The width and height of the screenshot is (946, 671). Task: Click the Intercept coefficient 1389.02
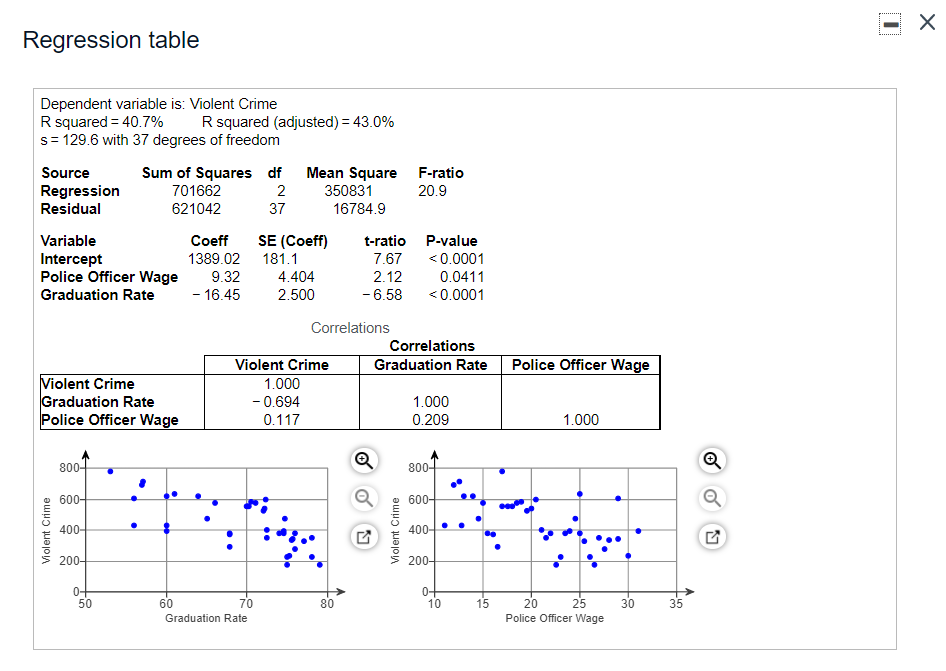point(214,259)
